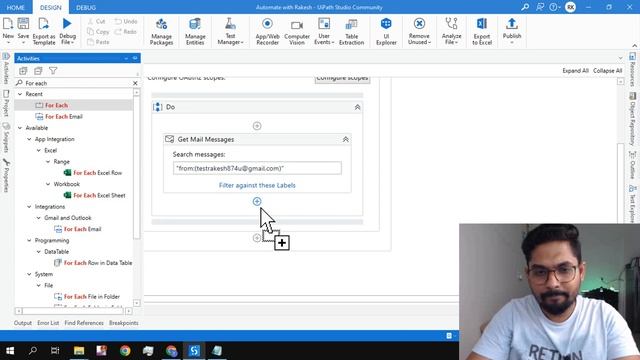Click the filter icon in Activities panel
This screenshot has height=360, width=640.
pyautogui.click(x=53, y=71)
